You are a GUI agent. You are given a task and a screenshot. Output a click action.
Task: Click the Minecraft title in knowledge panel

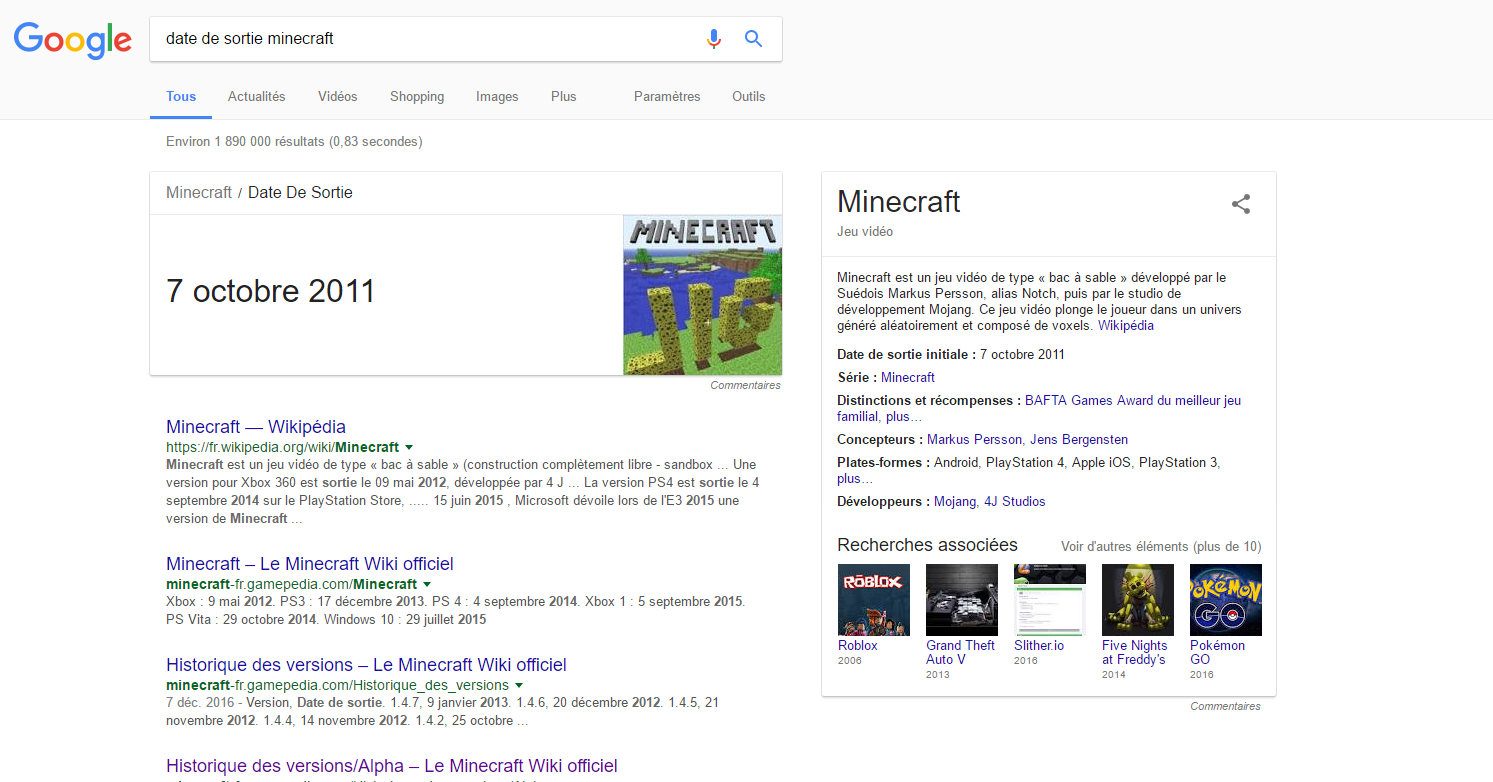click(899, 202)
